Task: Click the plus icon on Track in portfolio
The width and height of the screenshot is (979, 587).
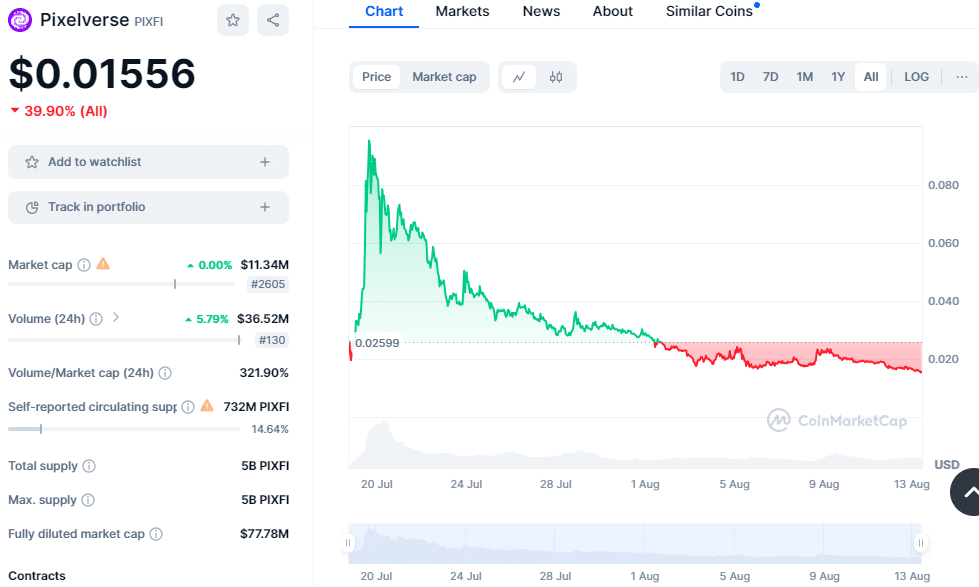Action: [265, 207]
